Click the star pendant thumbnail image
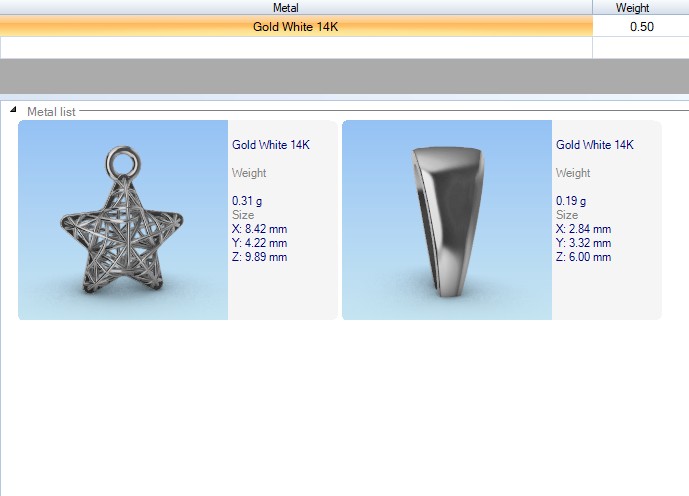Image resolution: width=689 pixels, height=496 pixels. point(123,220)
